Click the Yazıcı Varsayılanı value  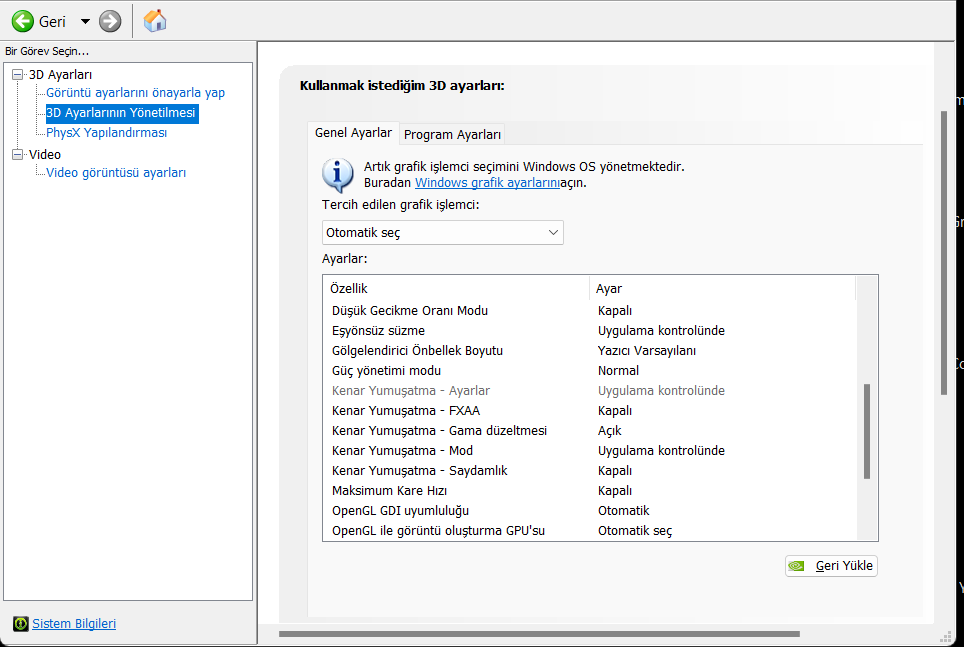click(x=647, y=351)
